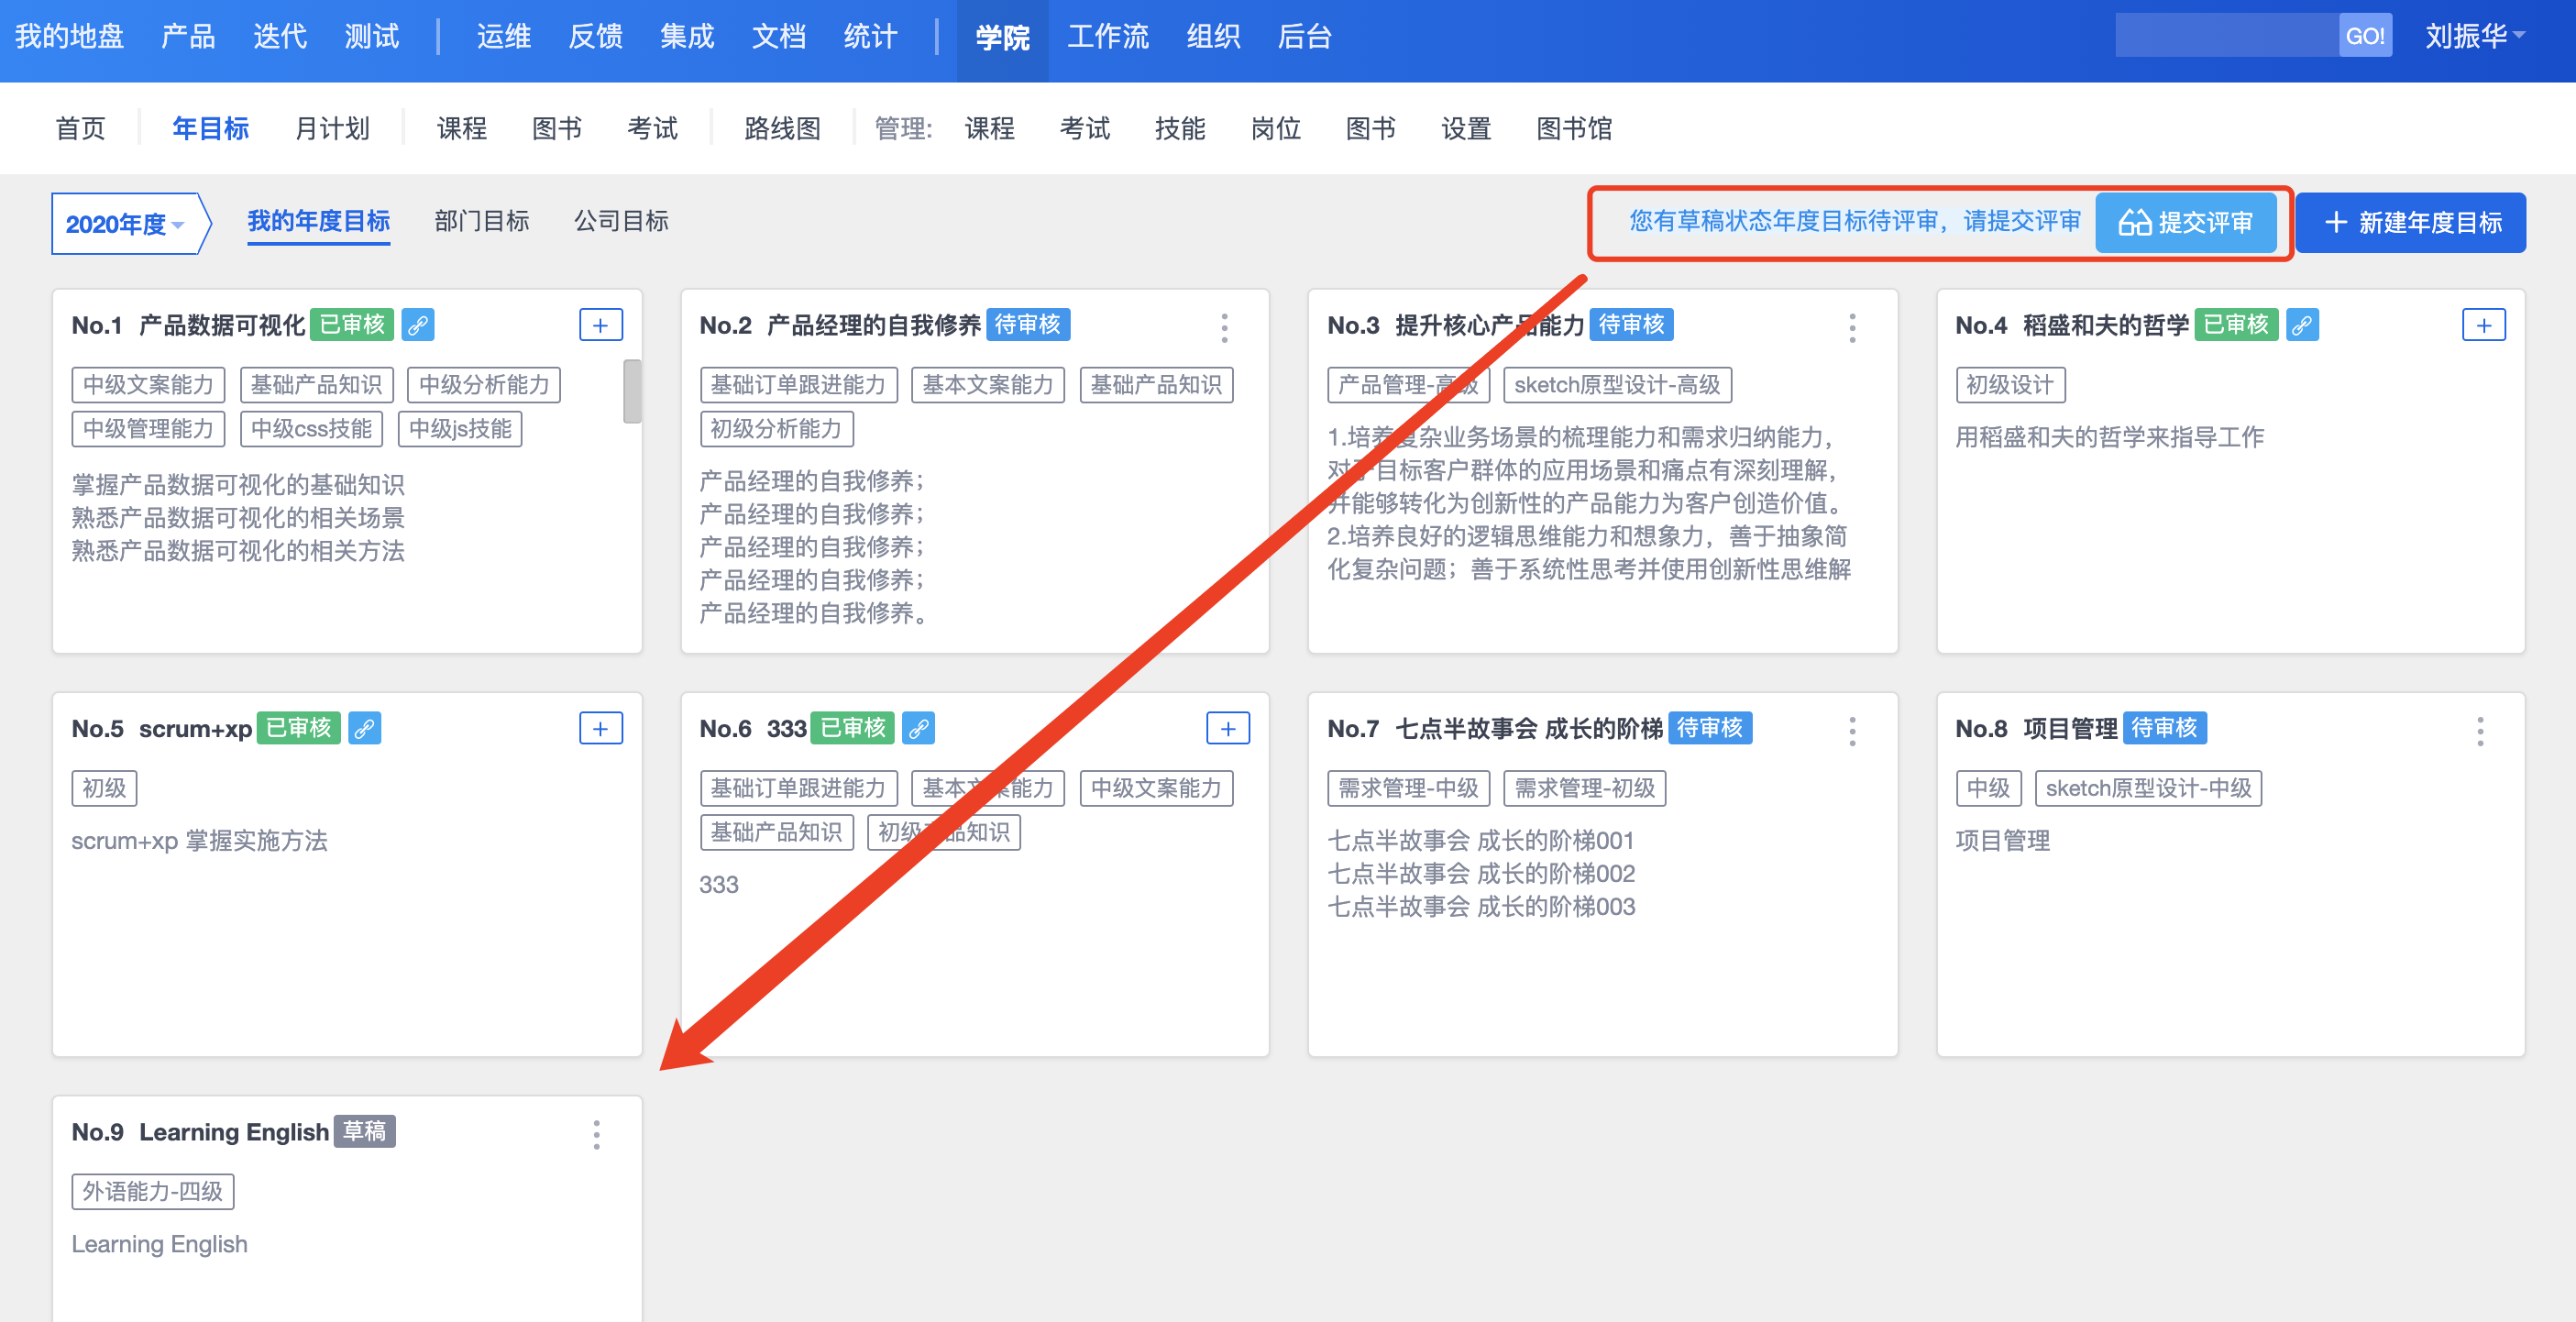Open the three-dot menu on No.8 项目管理 card
This screenshot has height=1322, width=2576.
[2480, 731]
